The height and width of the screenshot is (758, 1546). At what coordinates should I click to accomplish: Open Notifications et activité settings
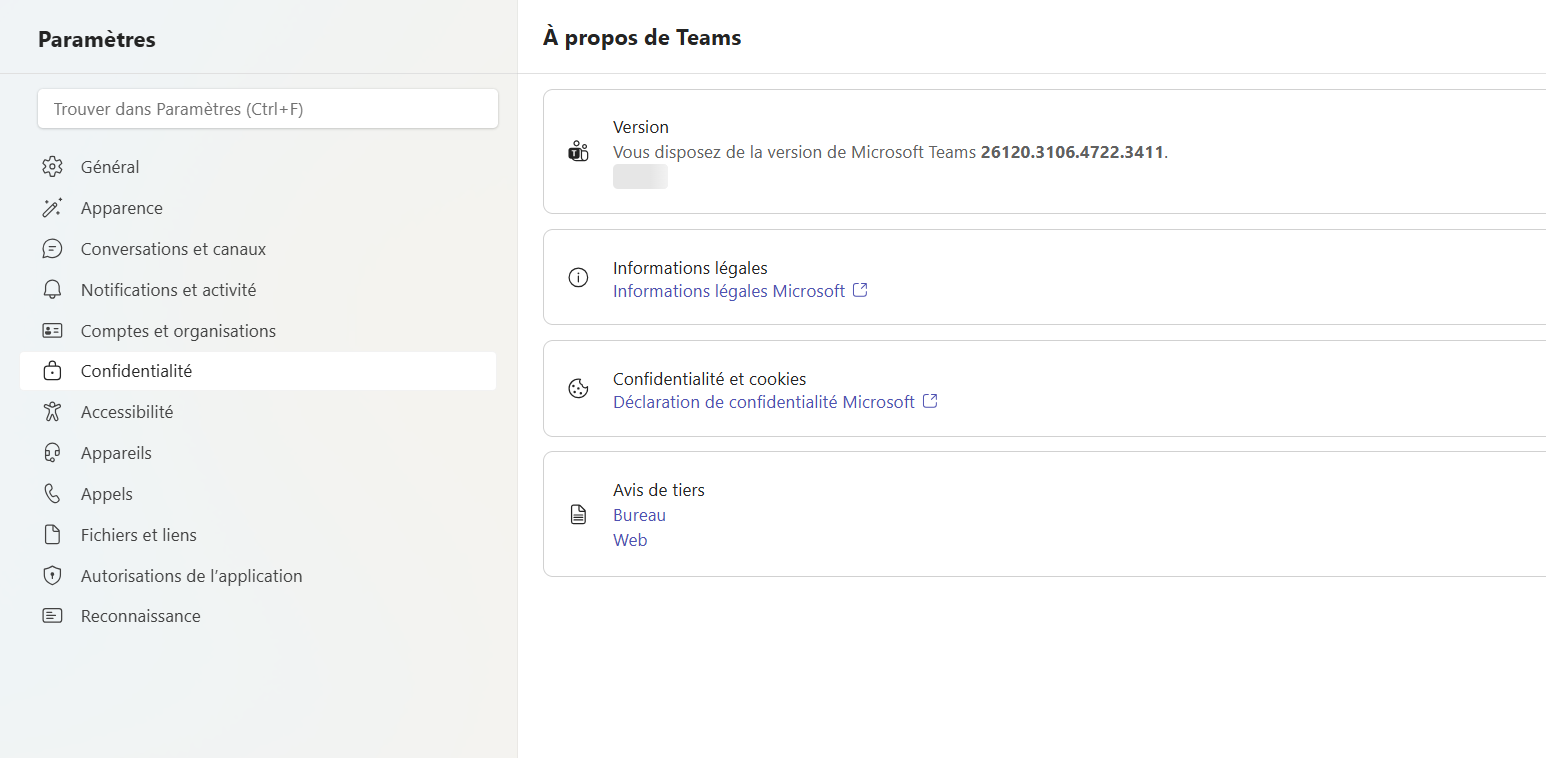pos(258,290)
